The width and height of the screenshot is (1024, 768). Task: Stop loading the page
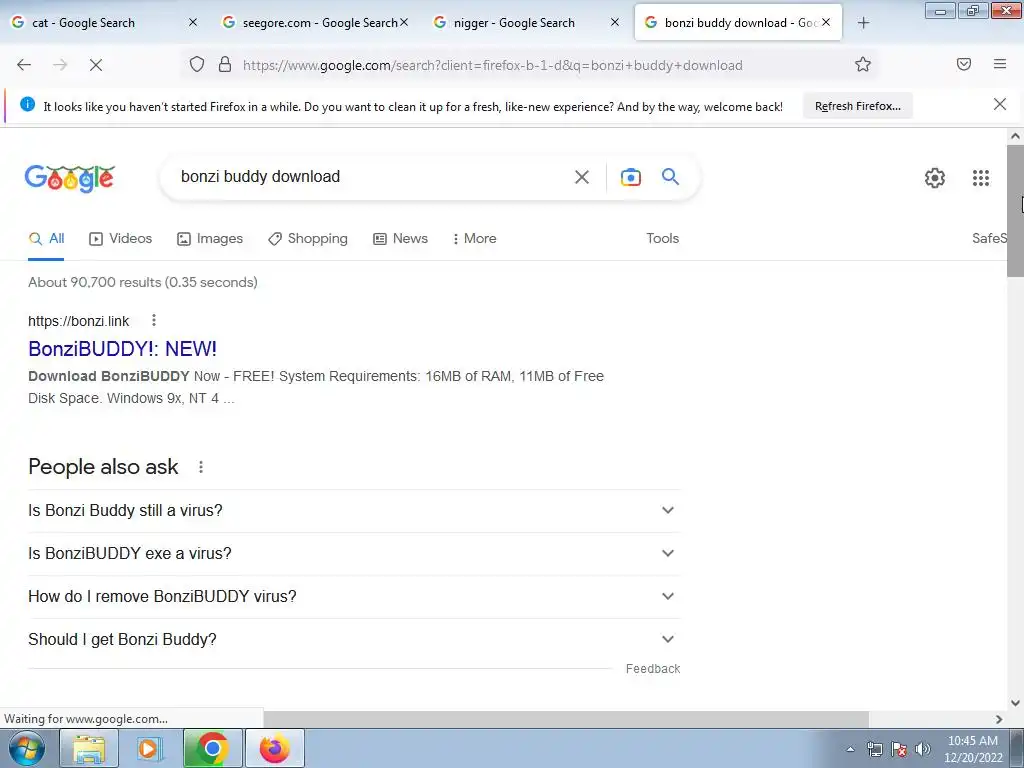[x=95, y=65]
